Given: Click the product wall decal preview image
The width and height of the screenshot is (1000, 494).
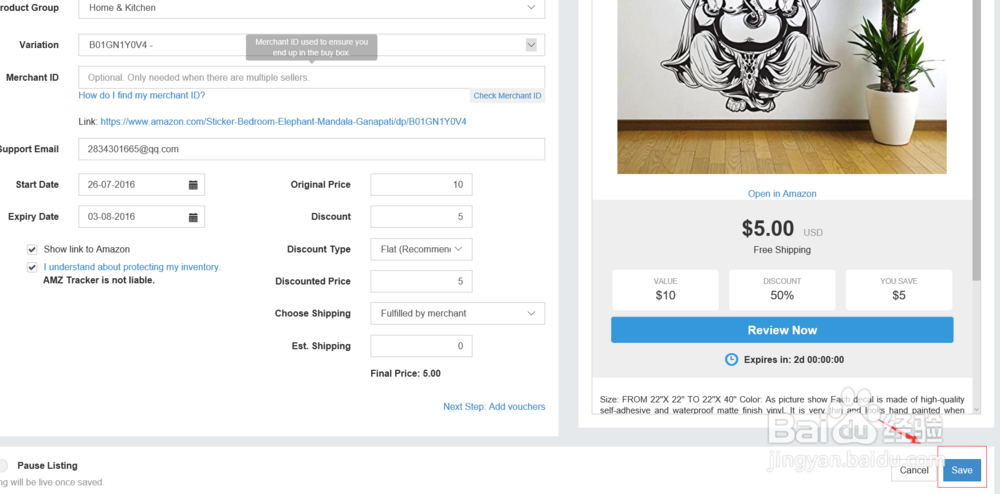Looking at the screenshot, I should click(x=782, y=87).
